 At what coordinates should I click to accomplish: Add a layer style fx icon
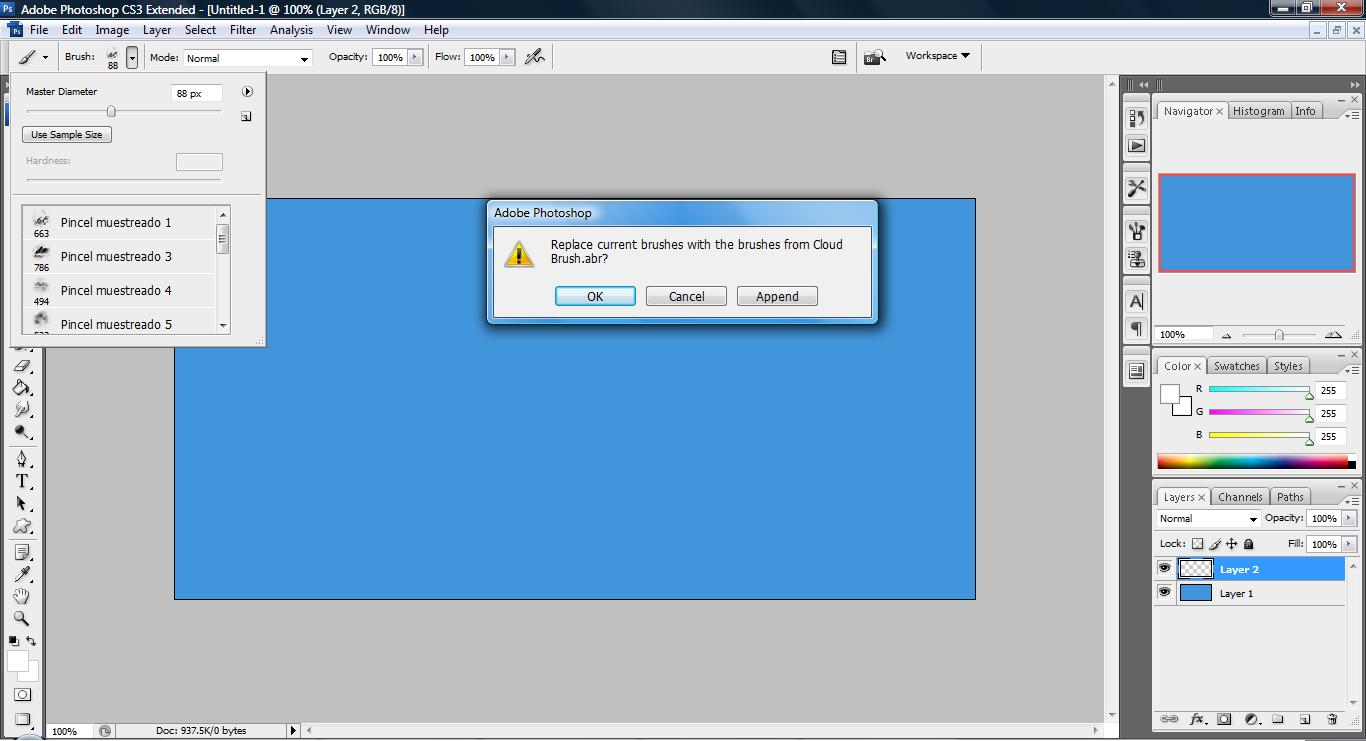click(1197, 719)
